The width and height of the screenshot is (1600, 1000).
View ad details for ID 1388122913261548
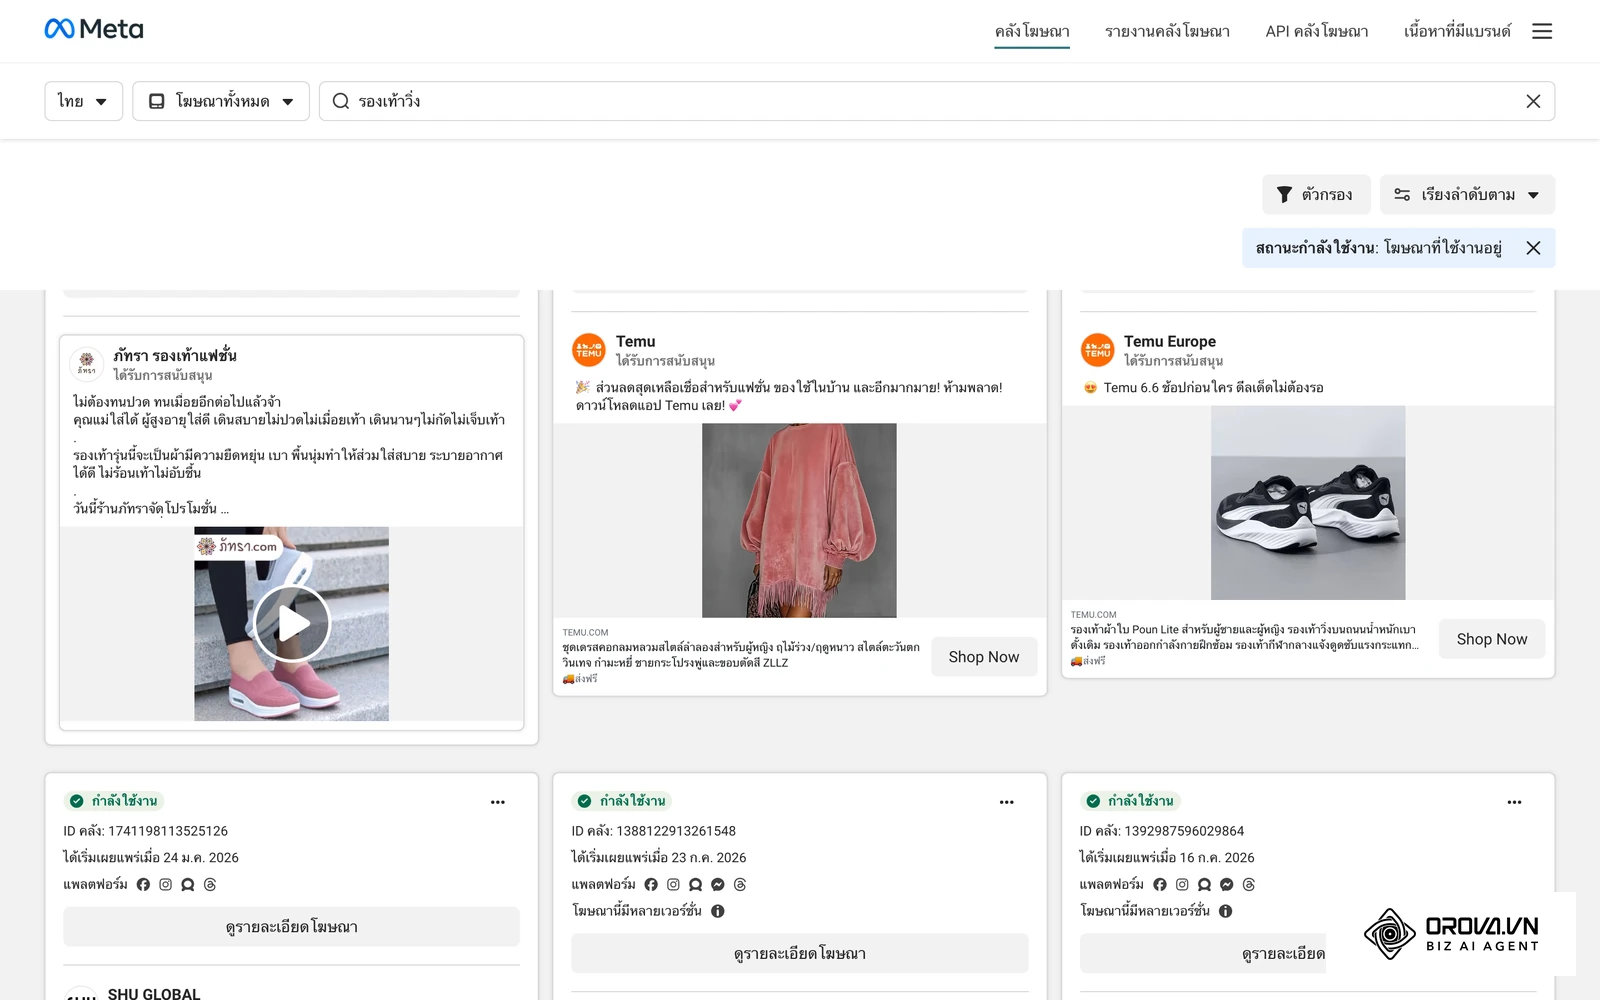[x=800, y=954]
